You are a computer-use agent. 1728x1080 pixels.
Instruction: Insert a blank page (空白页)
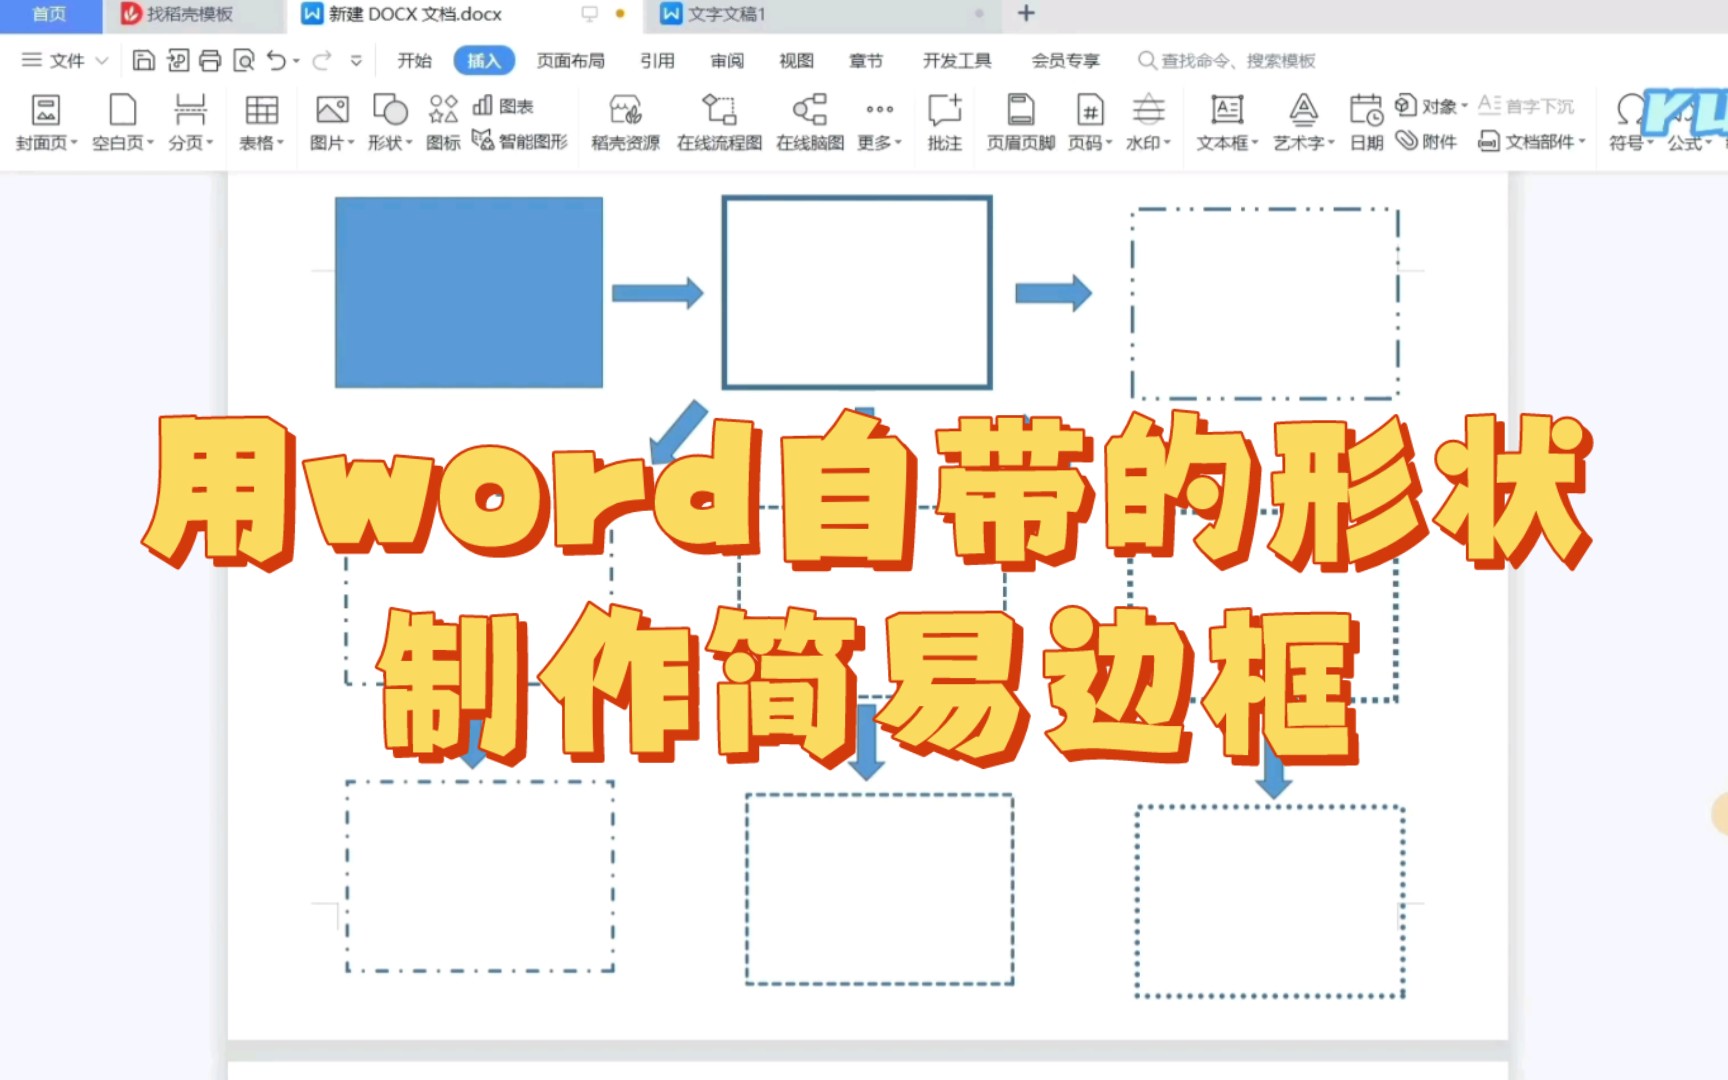(123, 122)
